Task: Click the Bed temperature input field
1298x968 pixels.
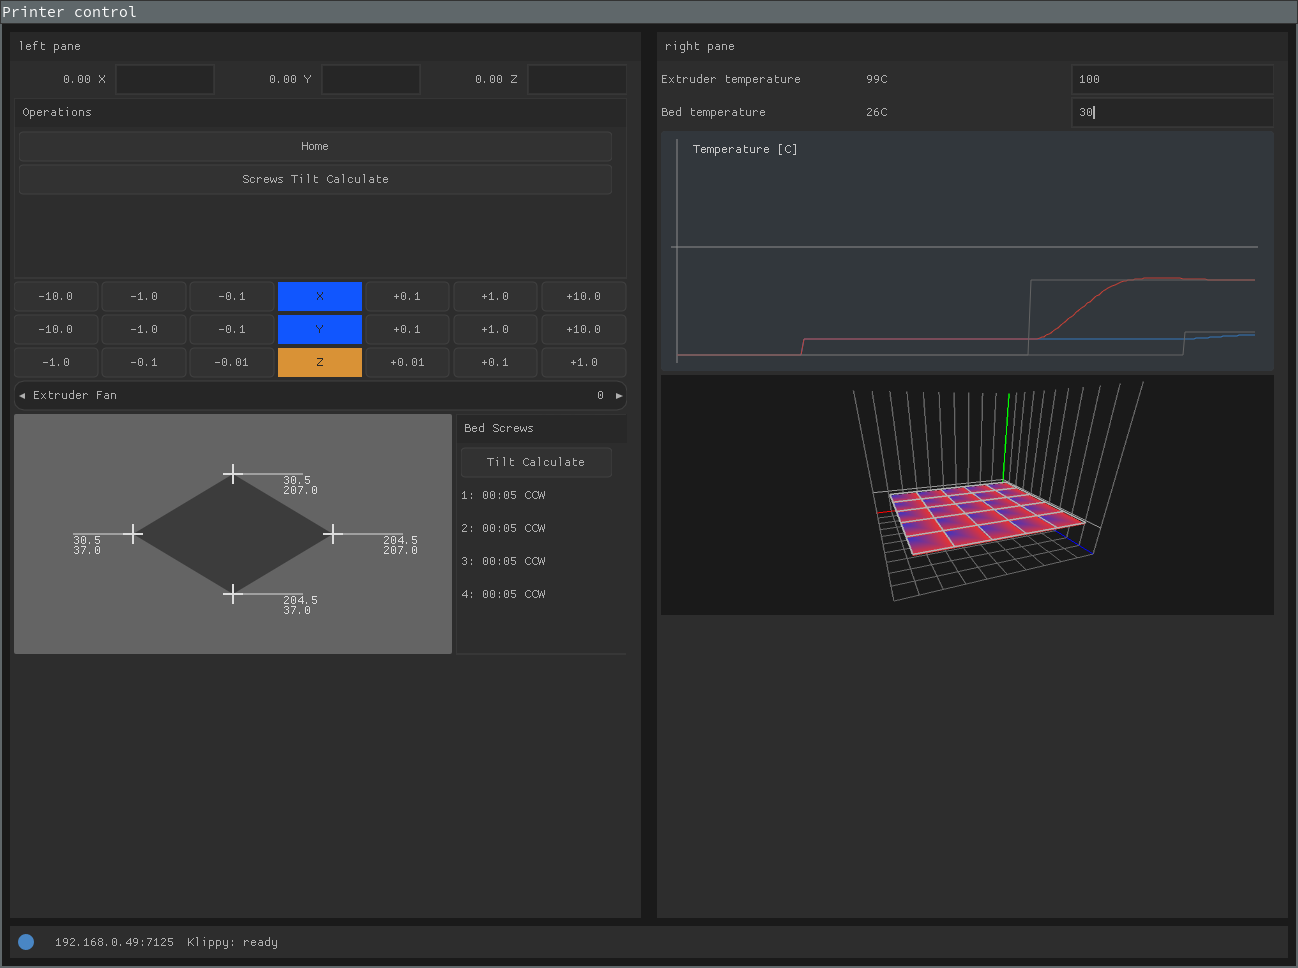Action: pos(1172,112)
